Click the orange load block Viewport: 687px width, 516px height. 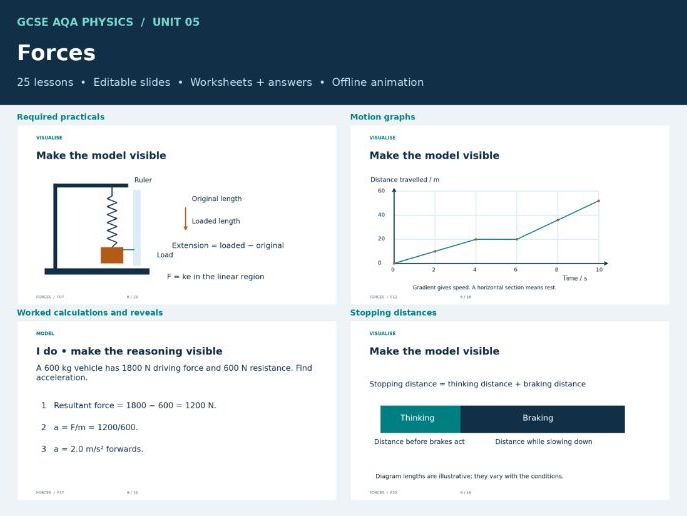[112, 255]
